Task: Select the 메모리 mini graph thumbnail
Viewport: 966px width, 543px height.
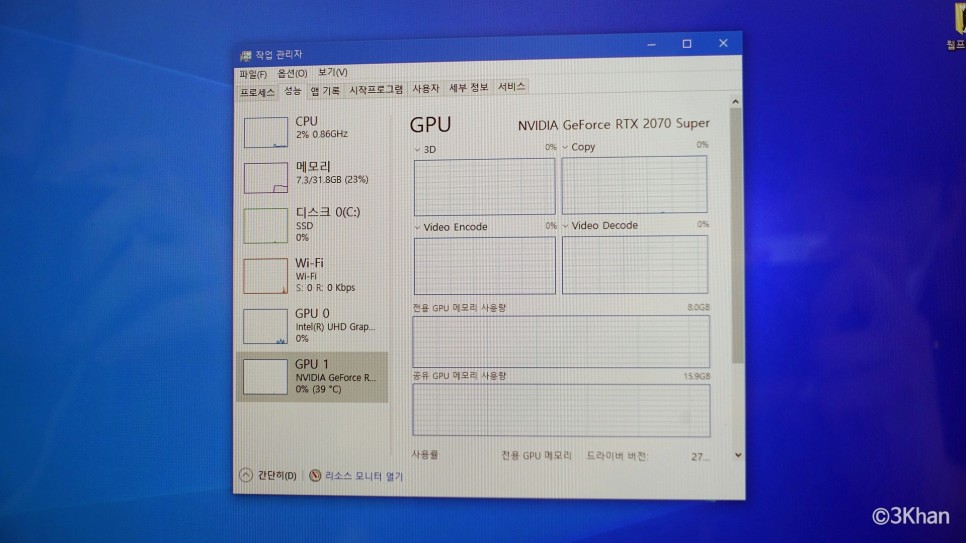Action: click(266, 178)
